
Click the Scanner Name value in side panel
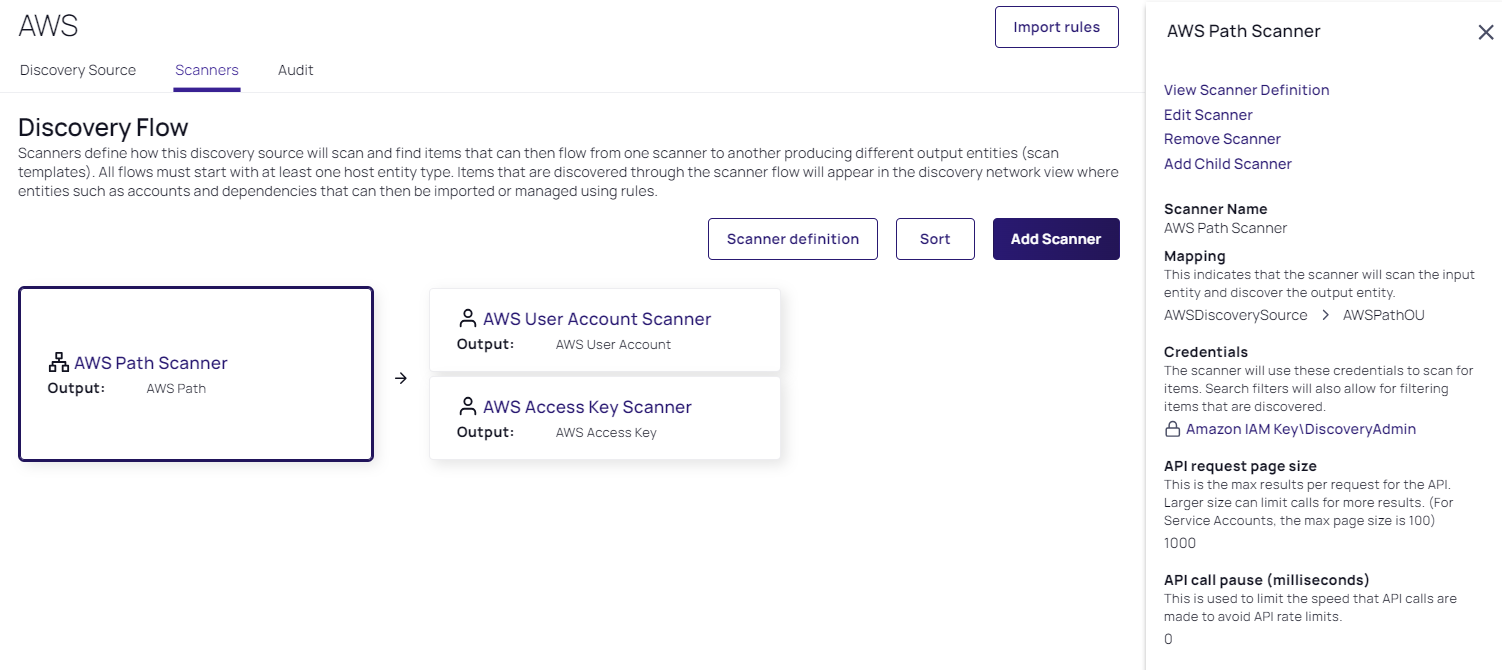pos(1225,228)
